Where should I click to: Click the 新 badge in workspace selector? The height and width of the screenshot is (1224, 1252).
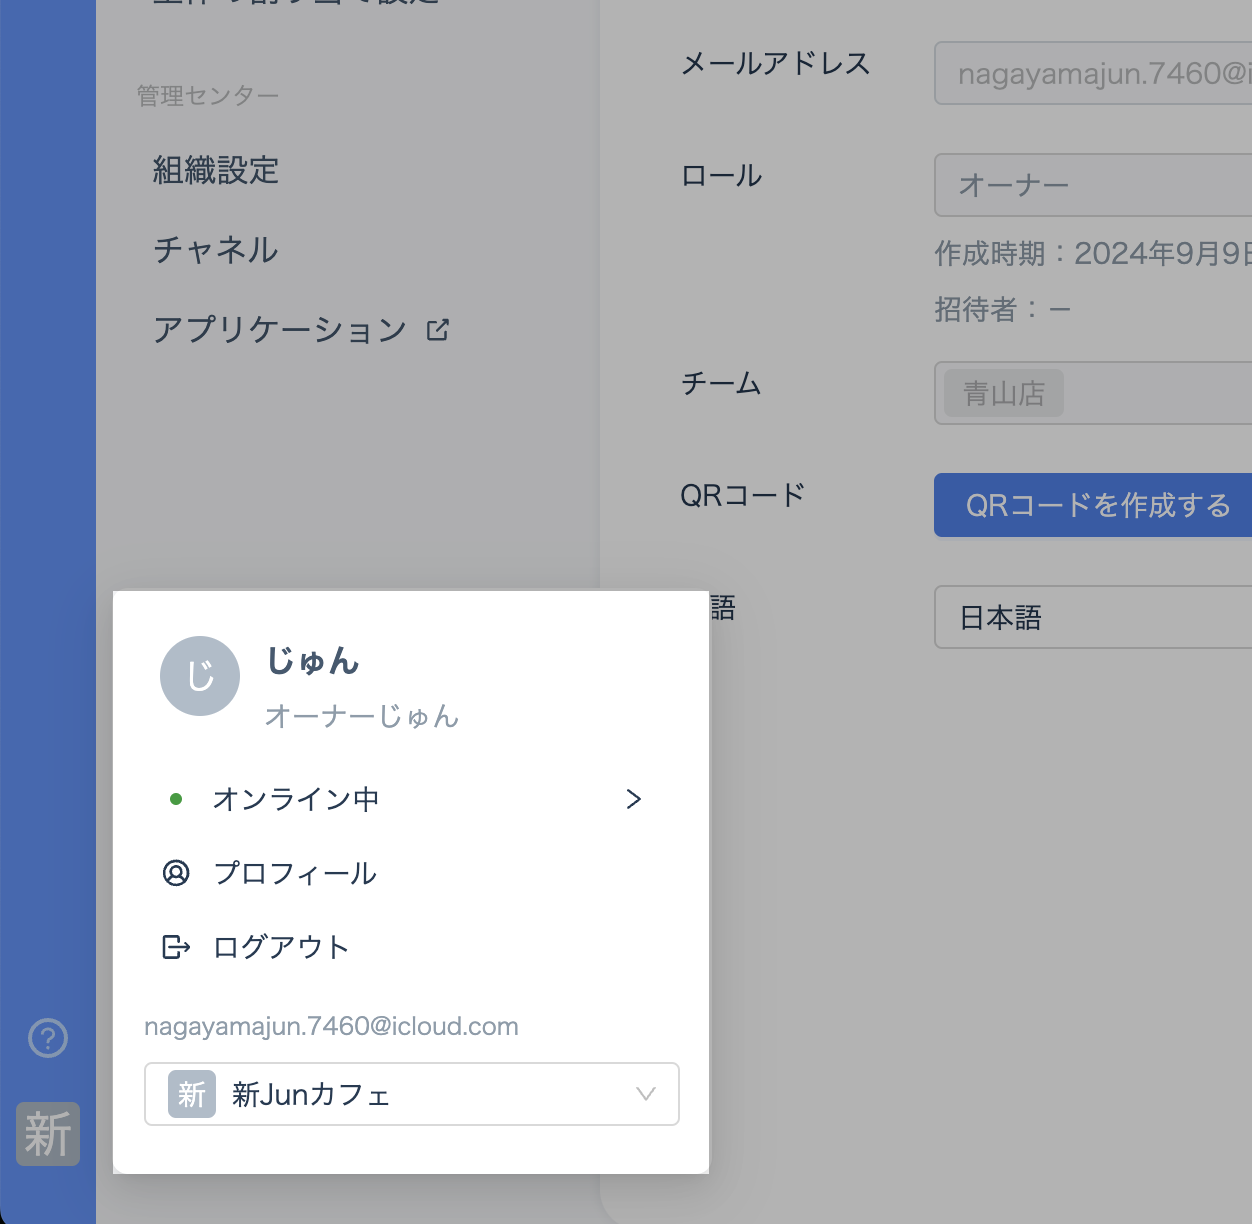(x=192, y=1094)
